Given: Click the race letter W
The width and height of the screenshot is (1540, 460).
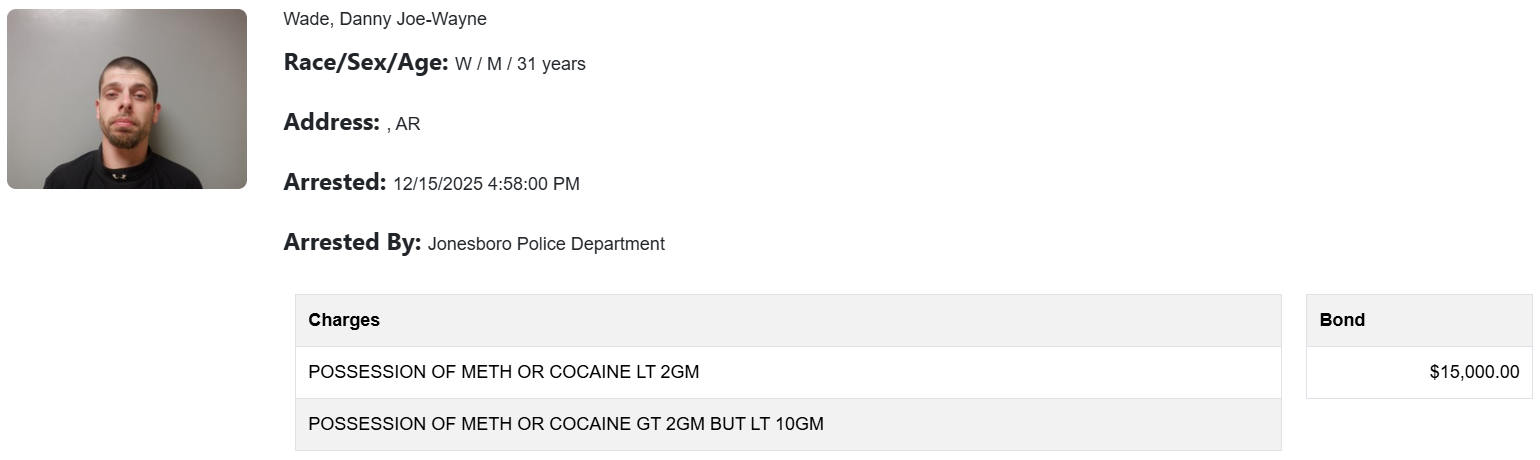Looking at the screenshot, I should point(463,64).
